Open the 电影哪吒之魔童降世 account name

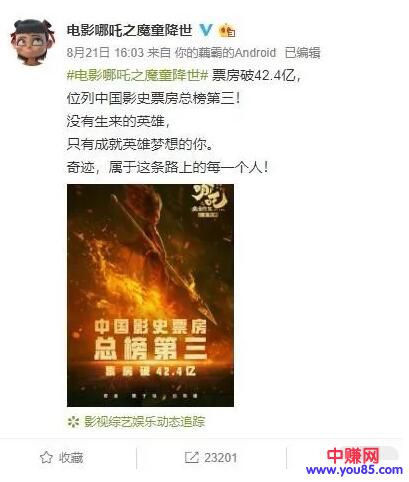[x=130, y=31]
